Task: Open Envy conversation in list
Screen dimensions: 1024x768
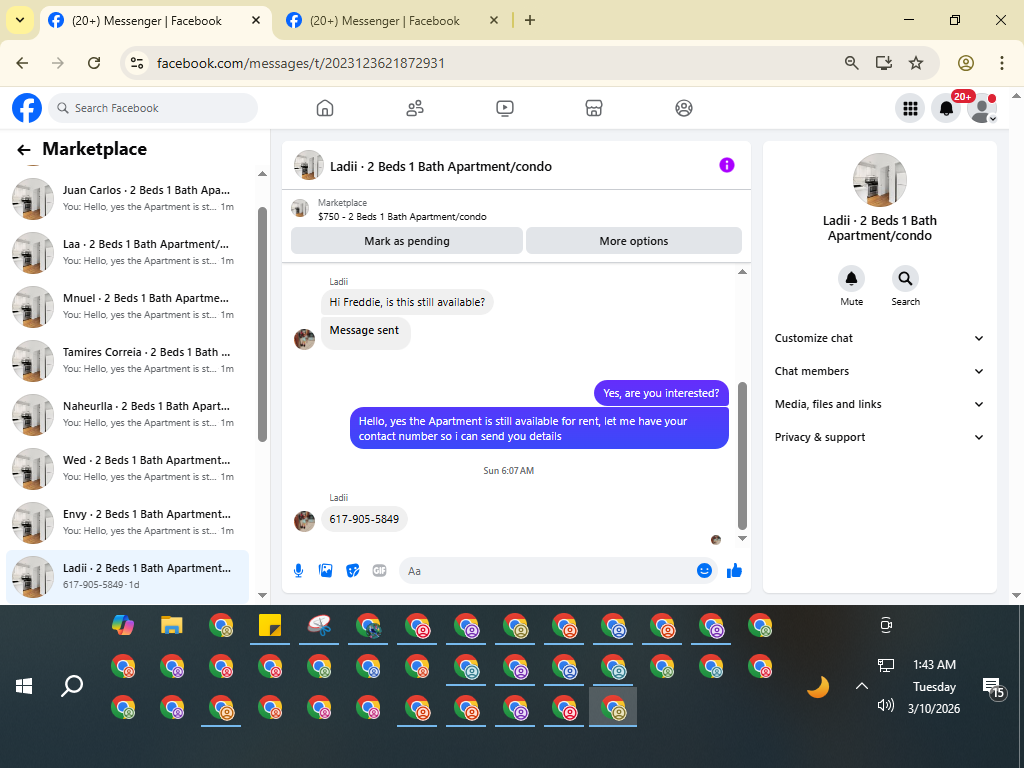Action: 127,522
